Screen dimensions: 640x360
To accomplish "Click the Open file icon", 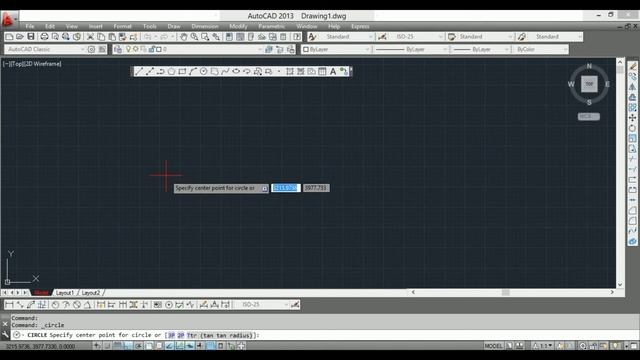I will coord(20,37).
